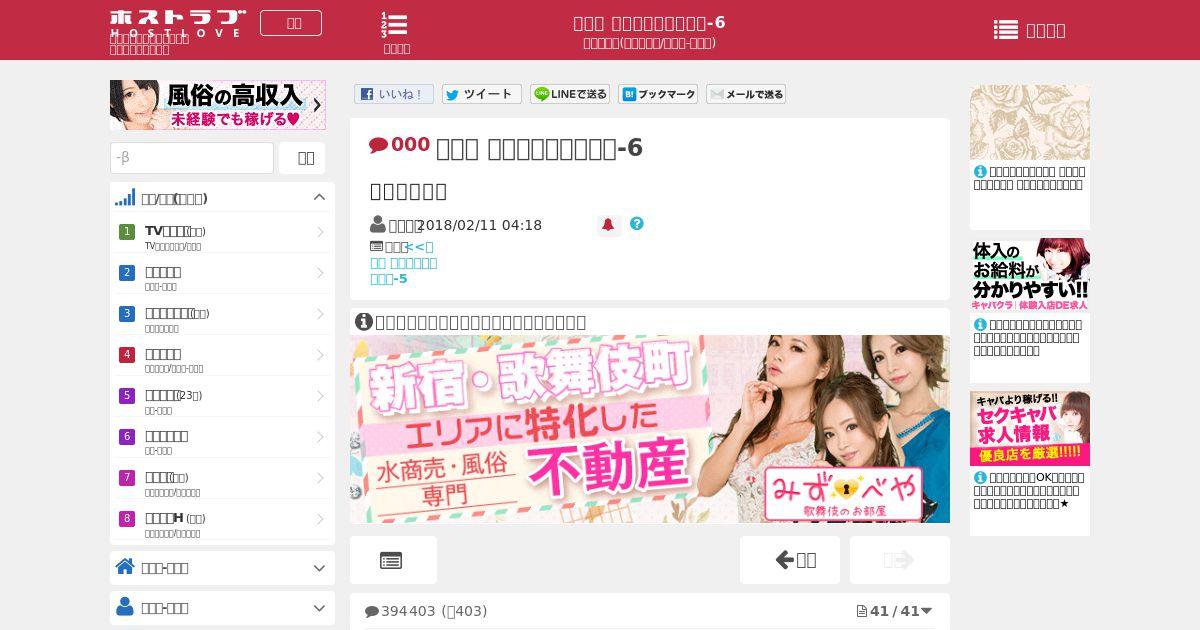
Task: Click the red number 4 rank badge
Action: (x=127, y=355)
